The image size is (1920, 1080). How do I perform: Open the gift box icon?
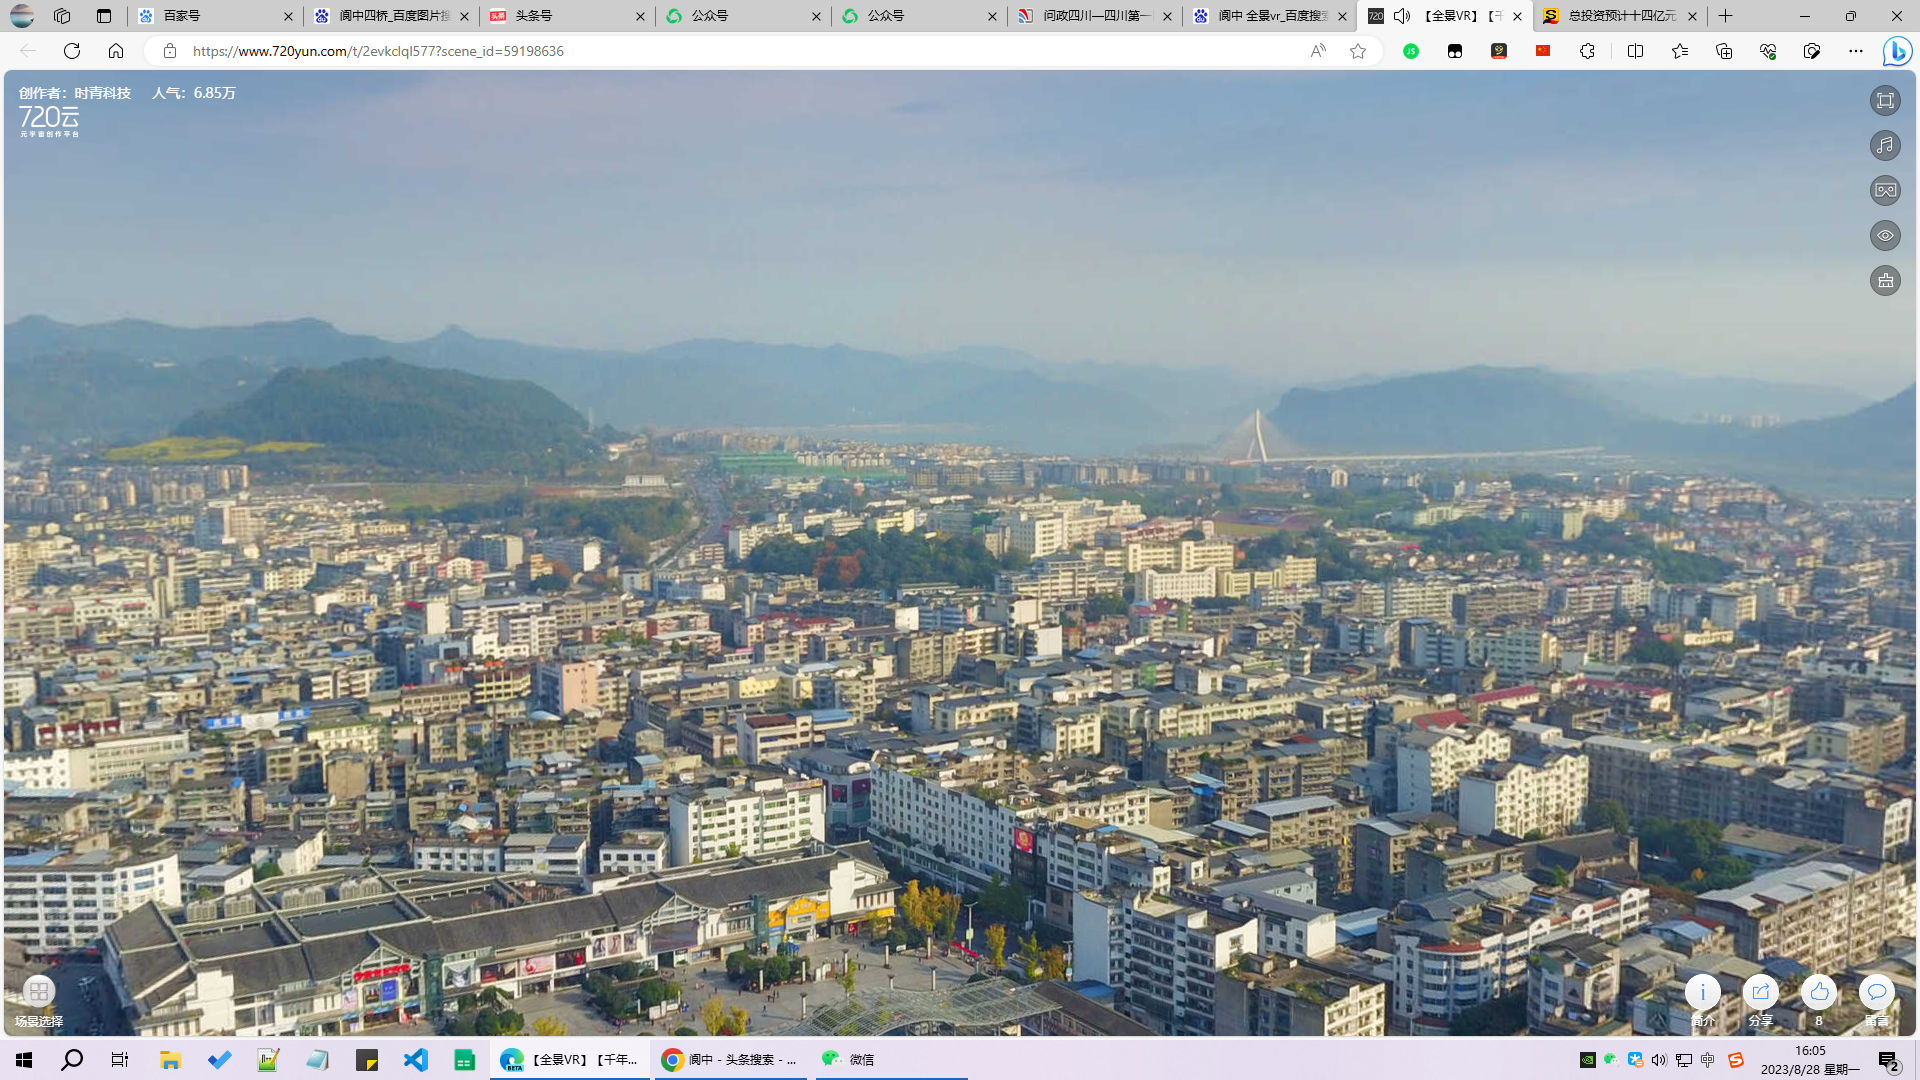coord(1885,280)
